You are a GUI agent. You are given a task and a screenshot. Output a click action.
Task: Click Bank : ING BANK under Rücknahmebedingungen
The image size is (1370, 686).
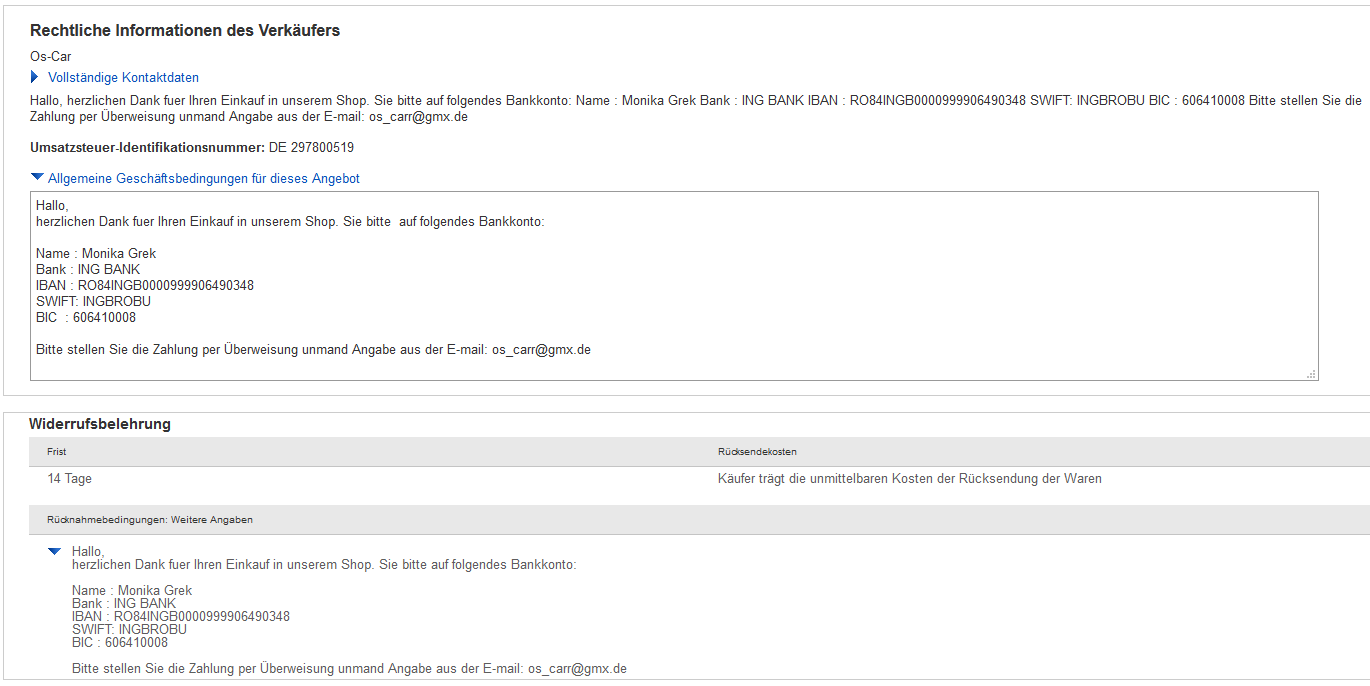(x=124, y=603)
